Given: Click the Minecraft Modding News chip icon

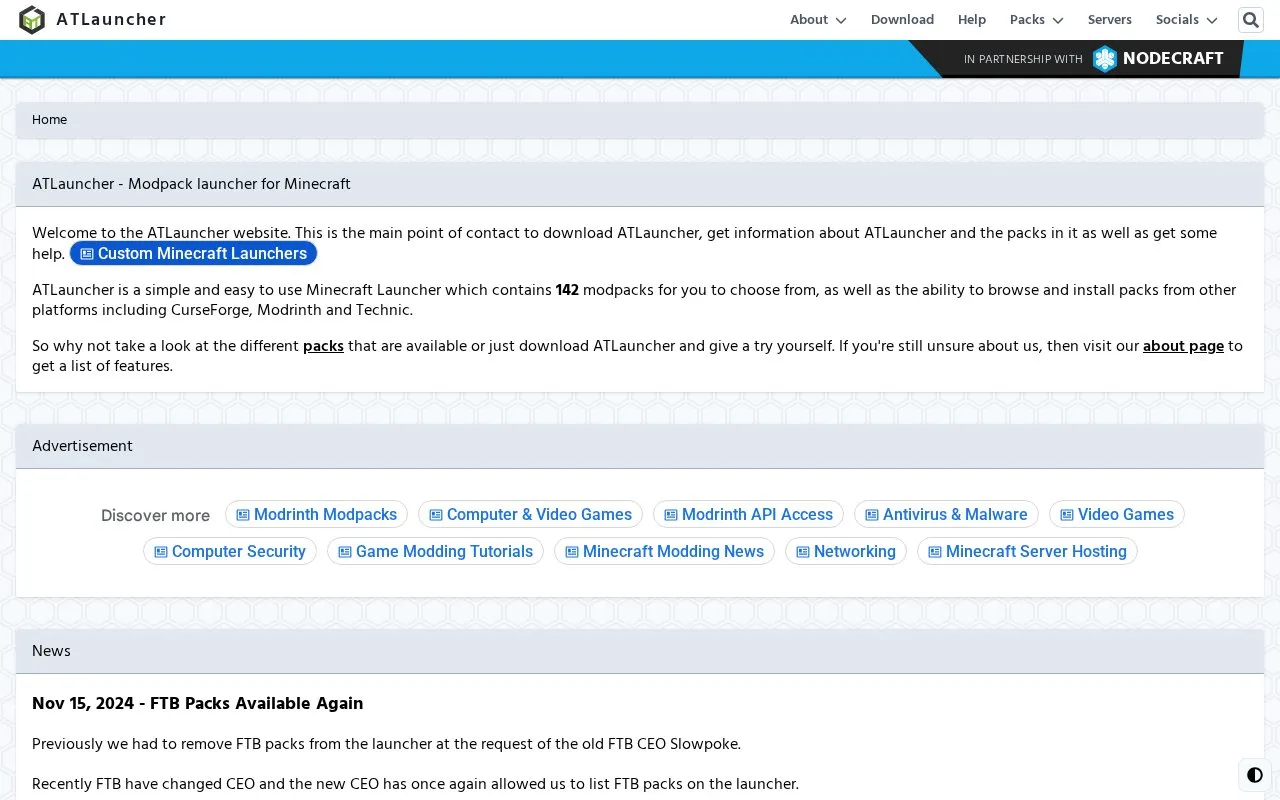Looking at the screenshot, I should (572, 552).
